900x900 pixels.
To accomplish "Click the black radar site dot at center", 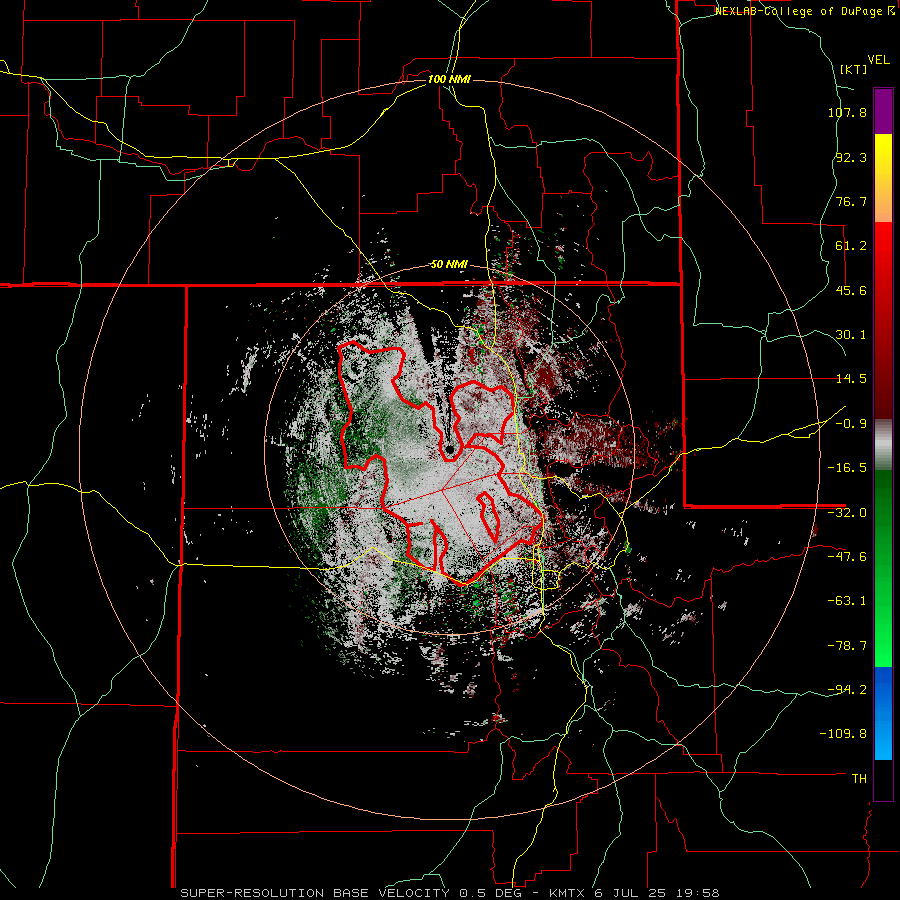I will [x=449, y=449].
